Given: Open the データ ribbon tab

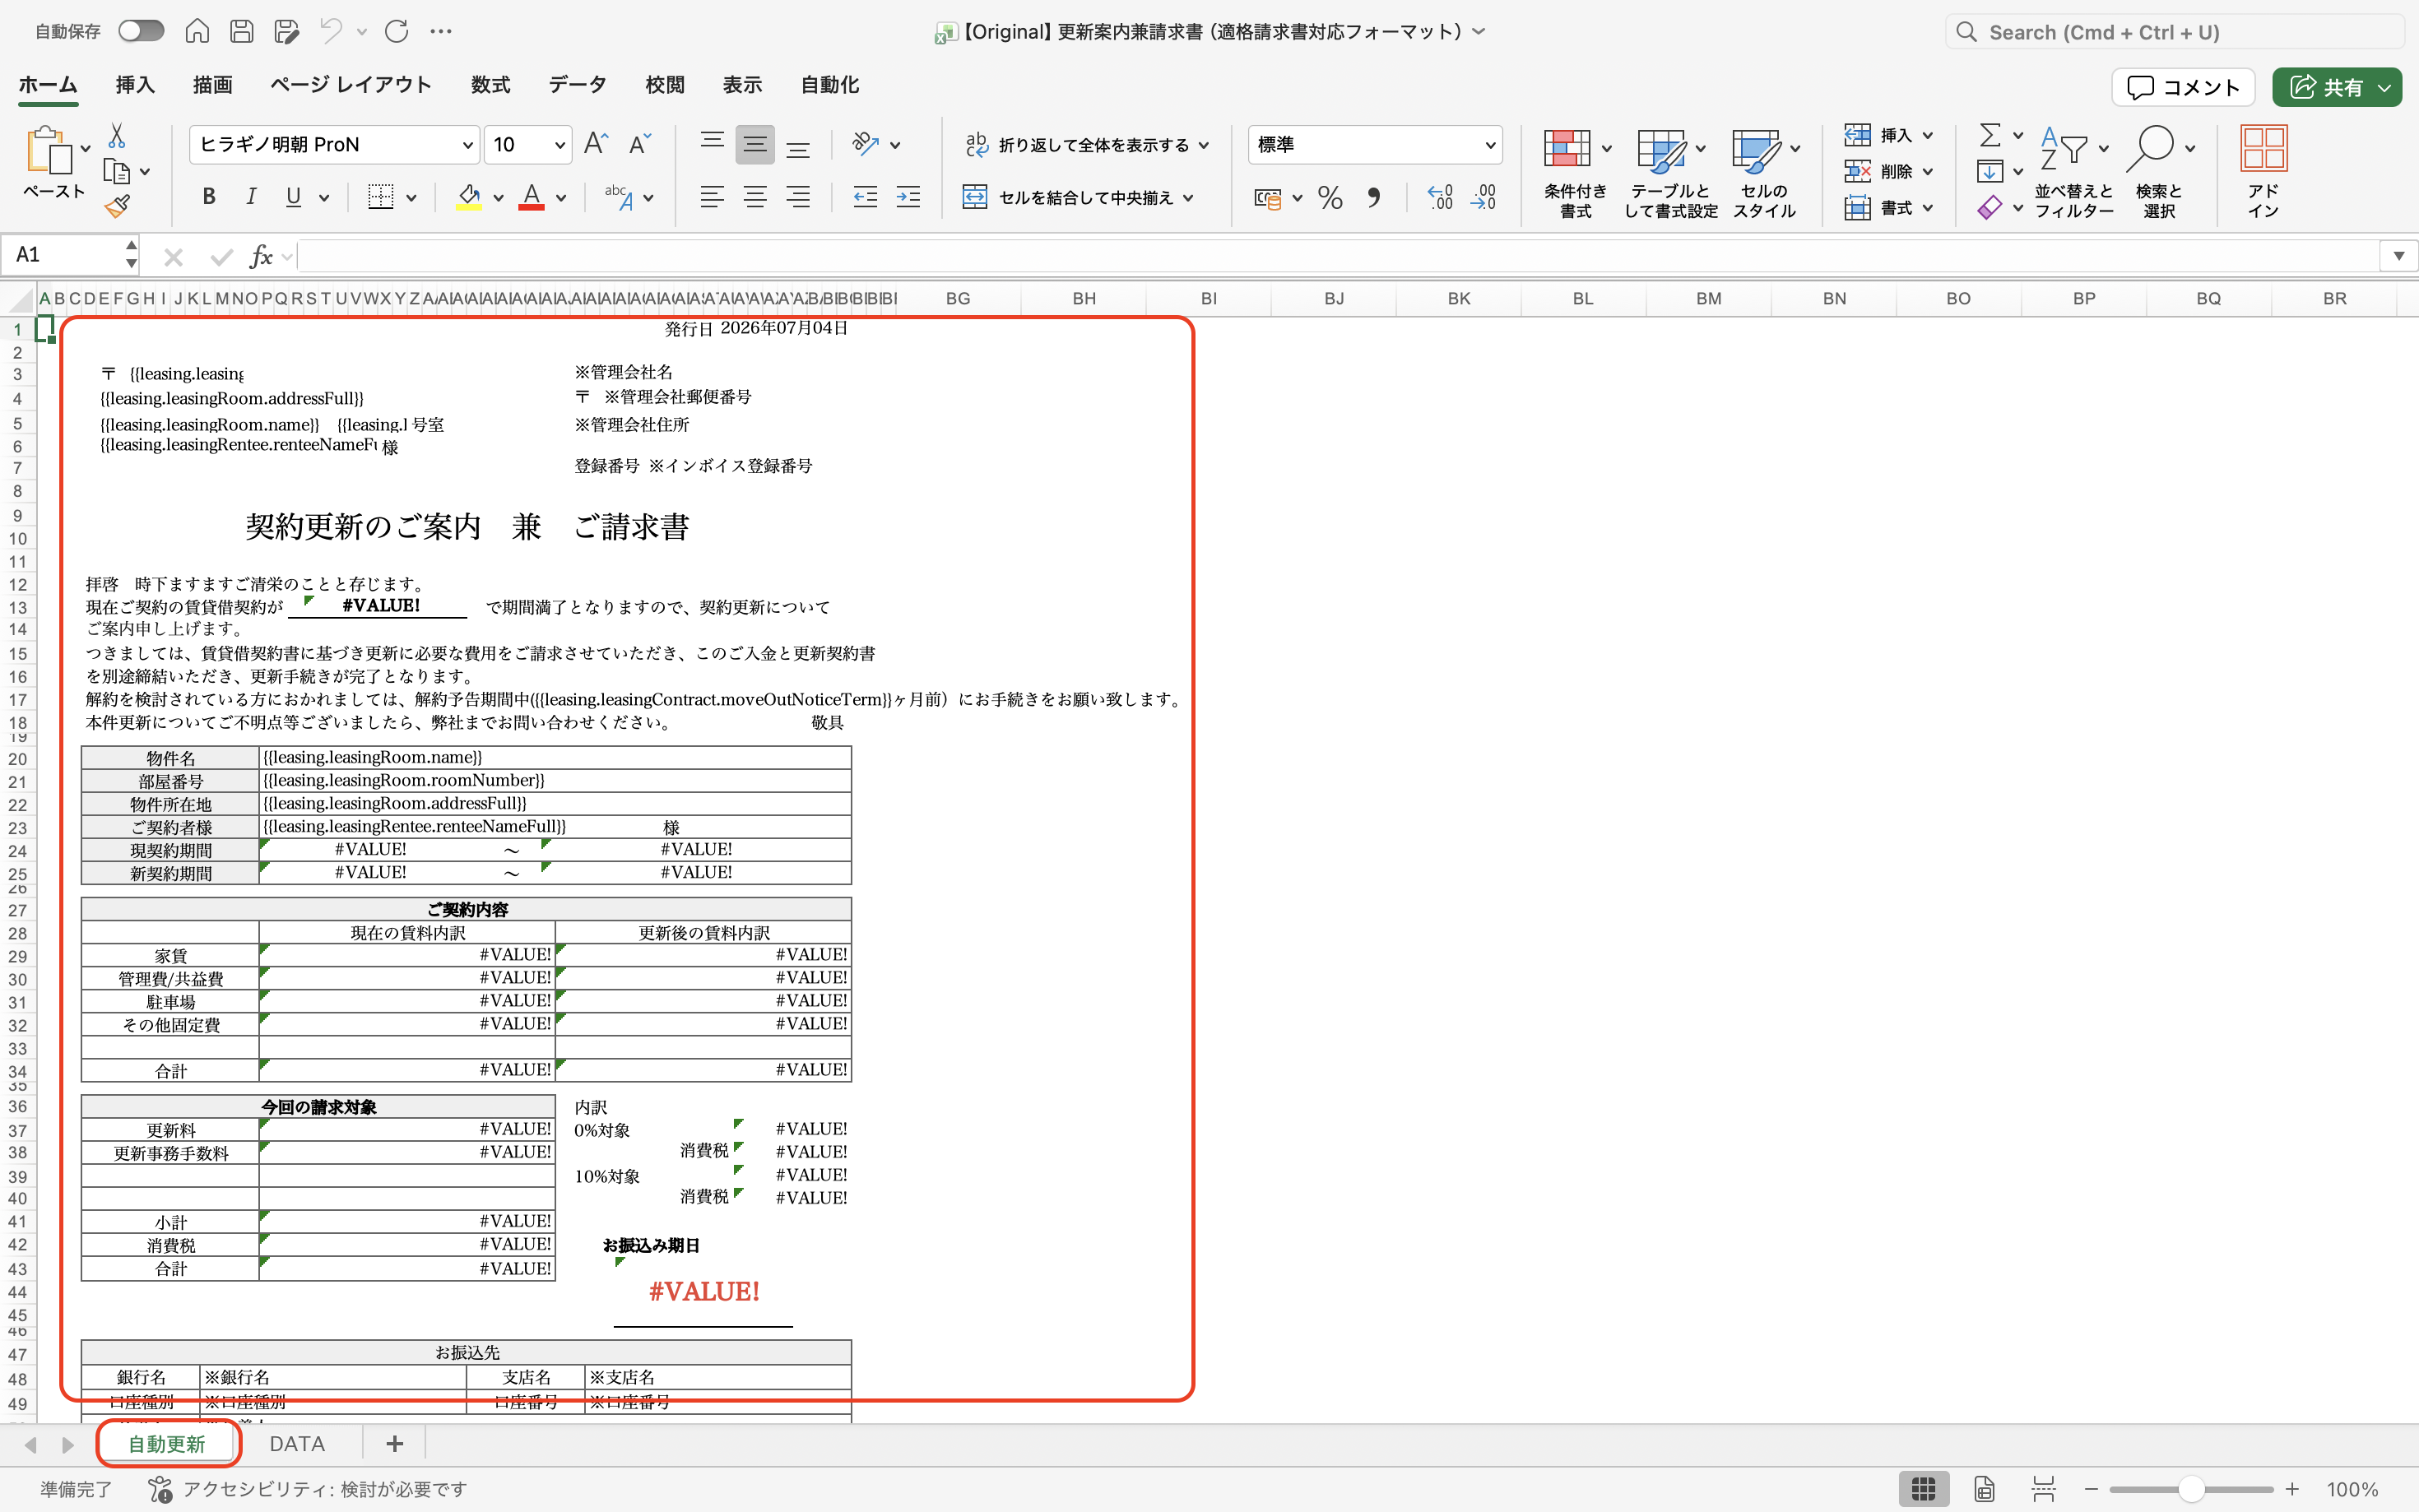Looking at the screenshot, I should tap(578, 85).
